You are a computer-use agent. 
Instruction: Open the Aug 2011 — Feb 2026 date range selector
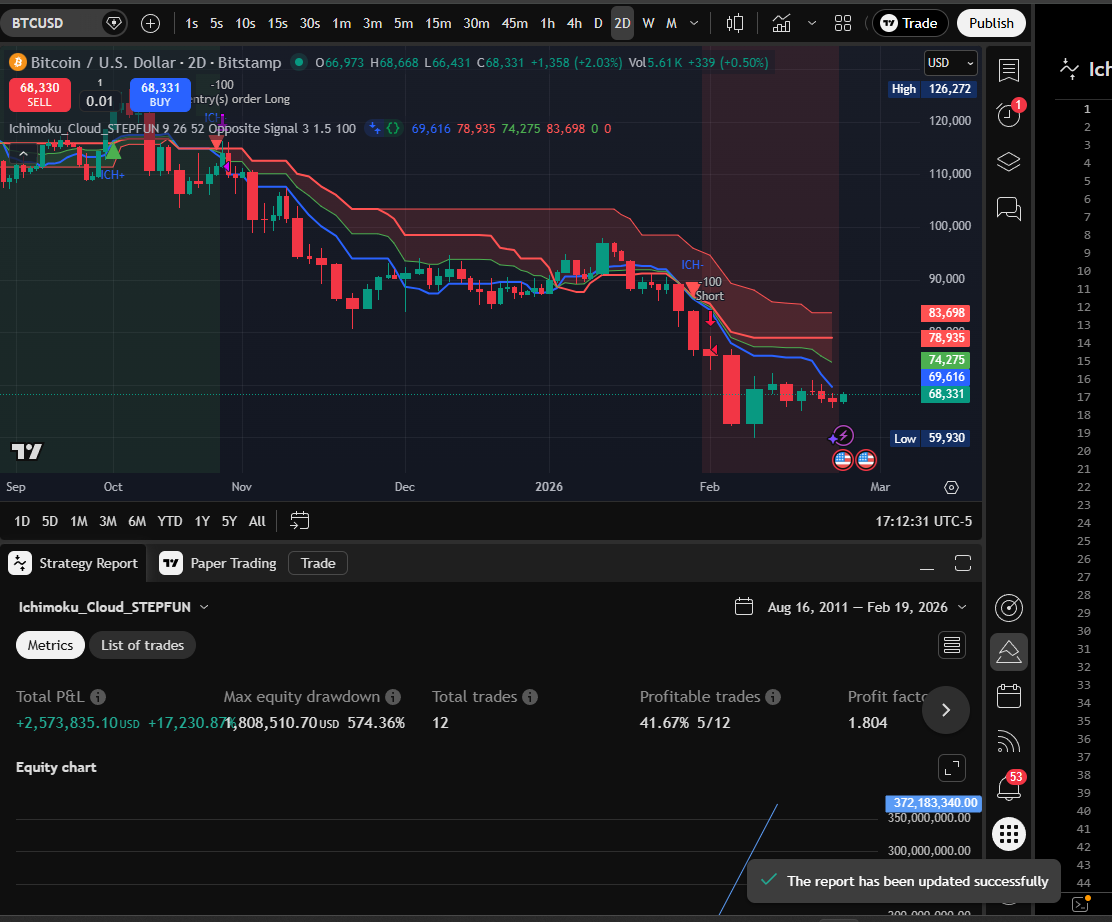click(850, 606)
